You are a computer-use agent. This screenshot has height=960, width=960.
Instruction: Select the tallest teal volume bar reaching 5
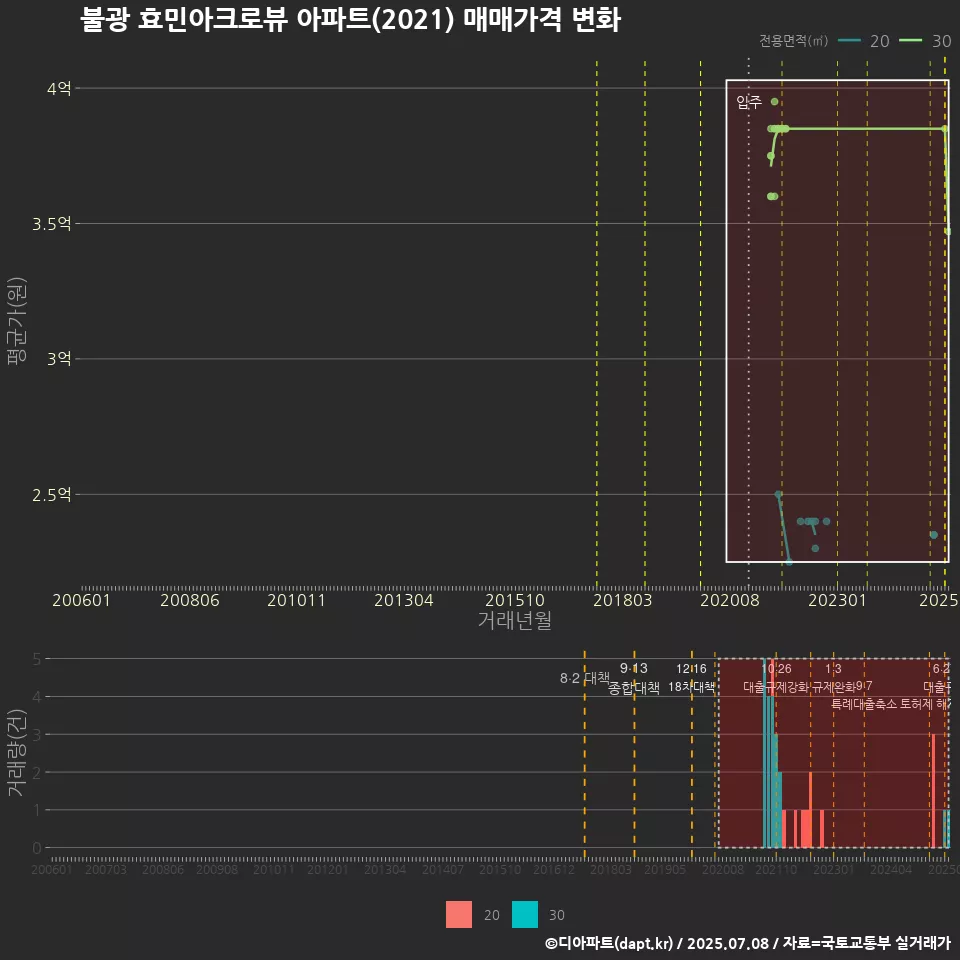(x=765, y=753)
